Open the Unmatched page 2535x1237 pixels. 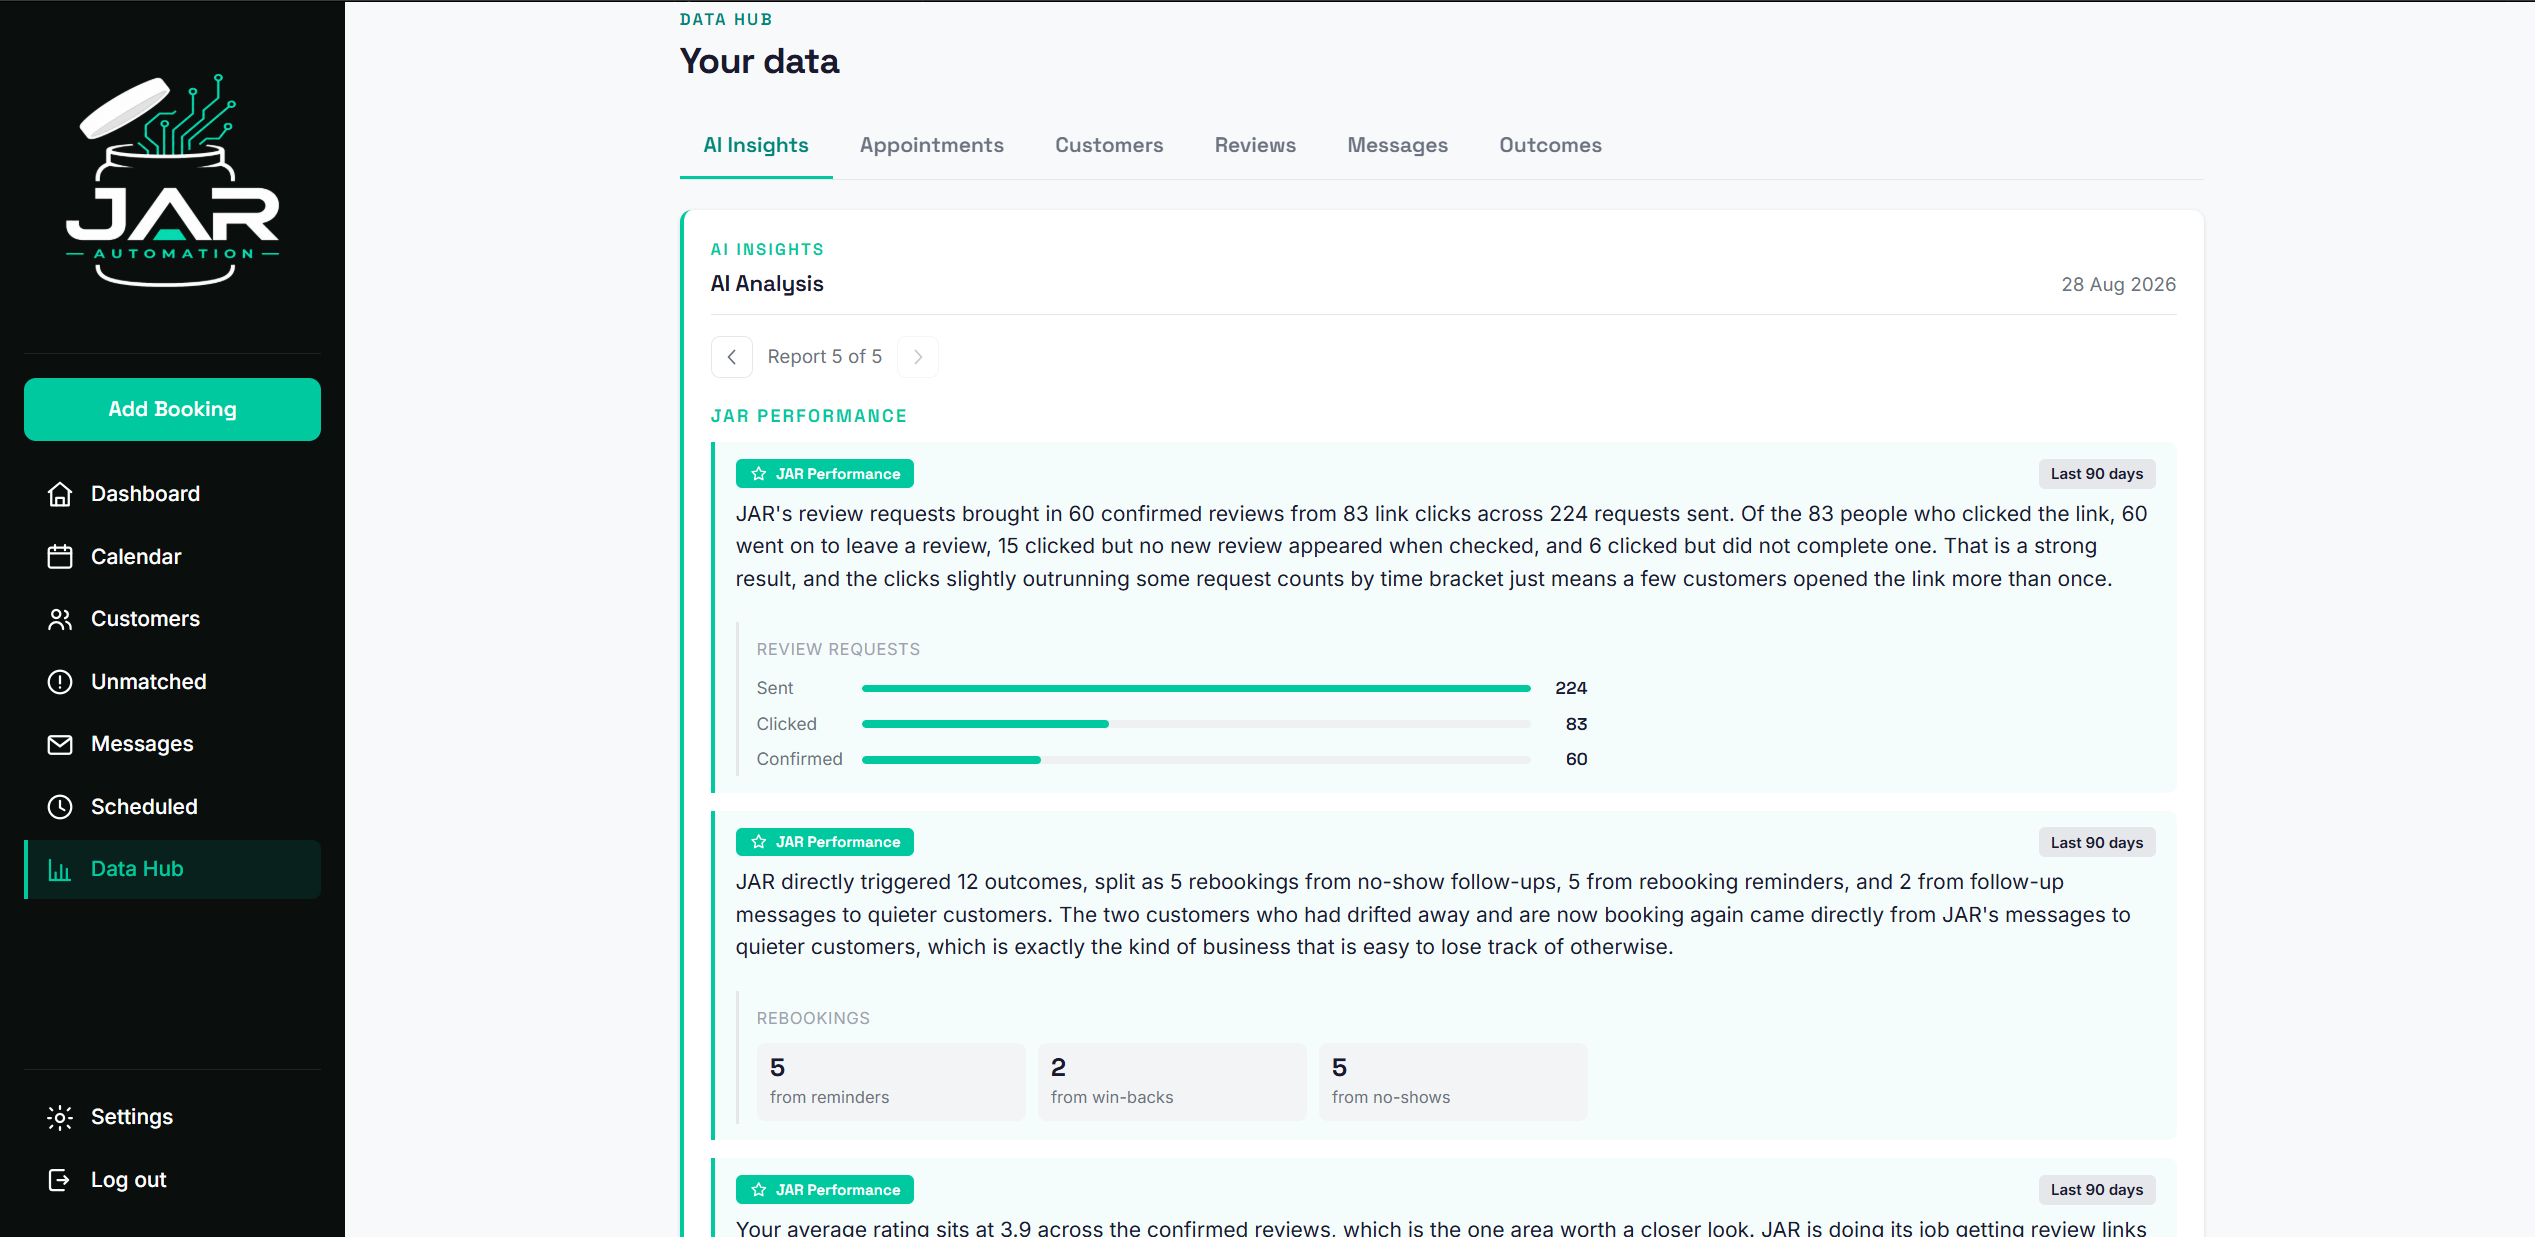(172, 682)
